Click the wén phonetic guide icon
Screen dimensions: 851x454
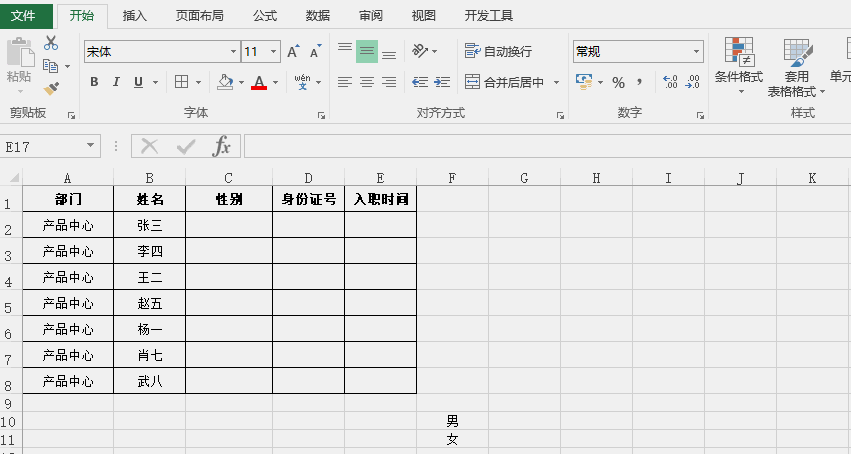[x=302, y=82]
